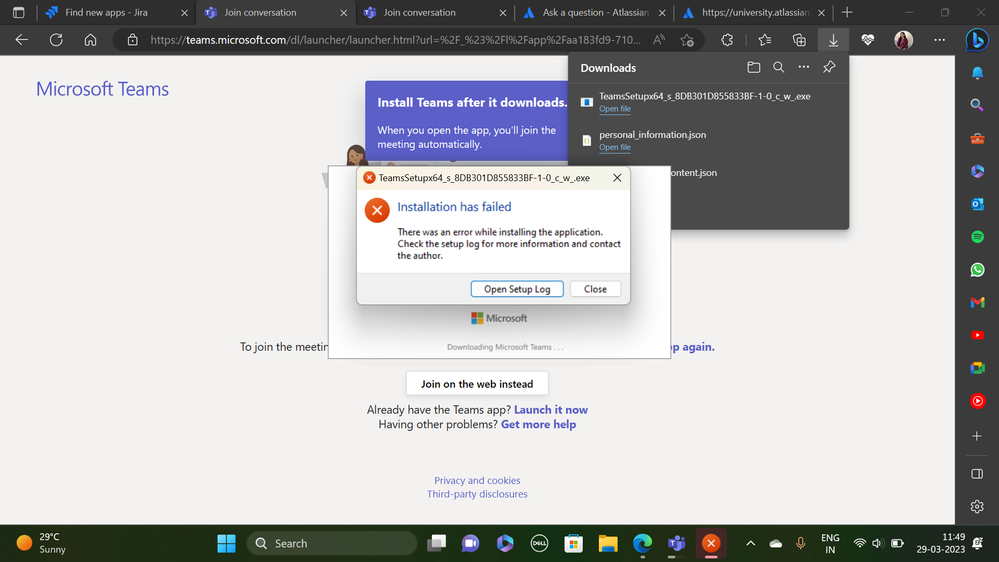
Task: Open the Get more help link
Action: click(538, 424)
